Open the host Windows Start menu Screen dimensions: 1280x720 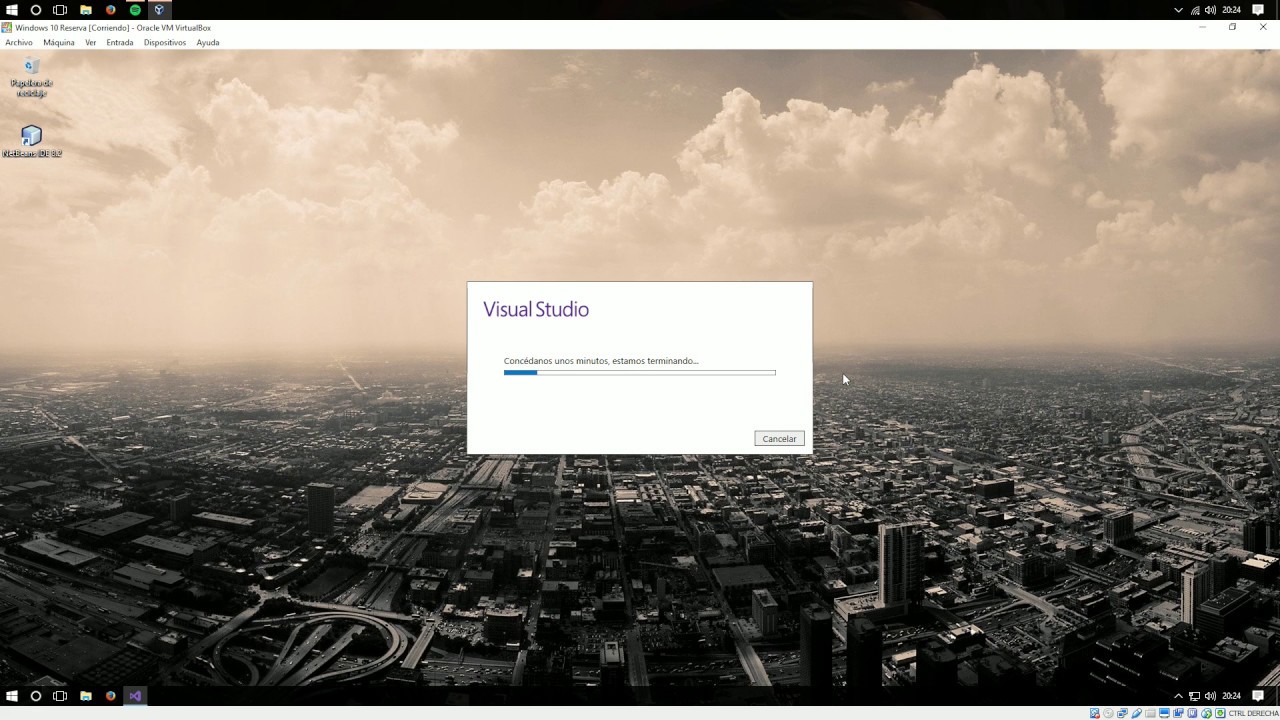pos(12,10)
